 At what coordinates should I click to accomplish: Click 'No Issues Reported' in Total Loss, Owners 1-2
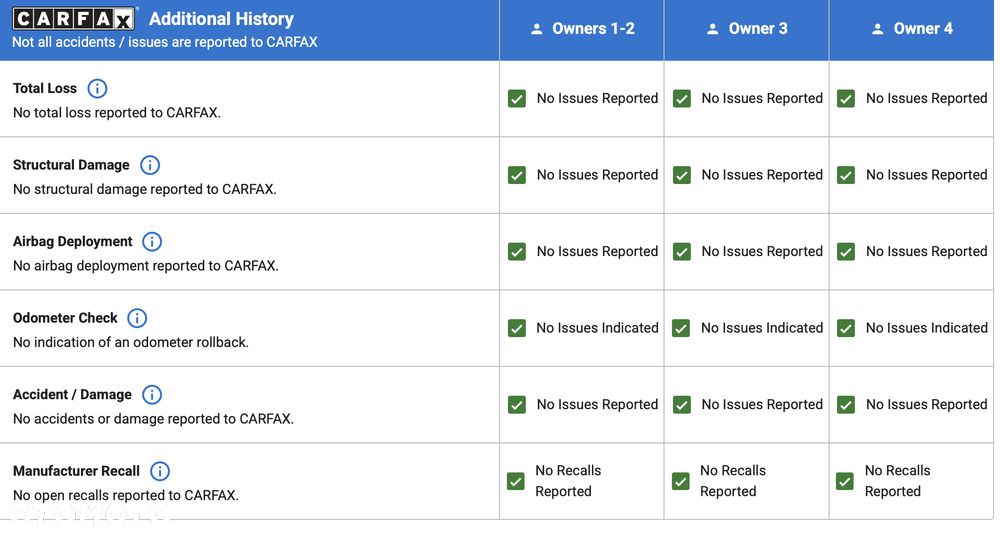[597, 99]
